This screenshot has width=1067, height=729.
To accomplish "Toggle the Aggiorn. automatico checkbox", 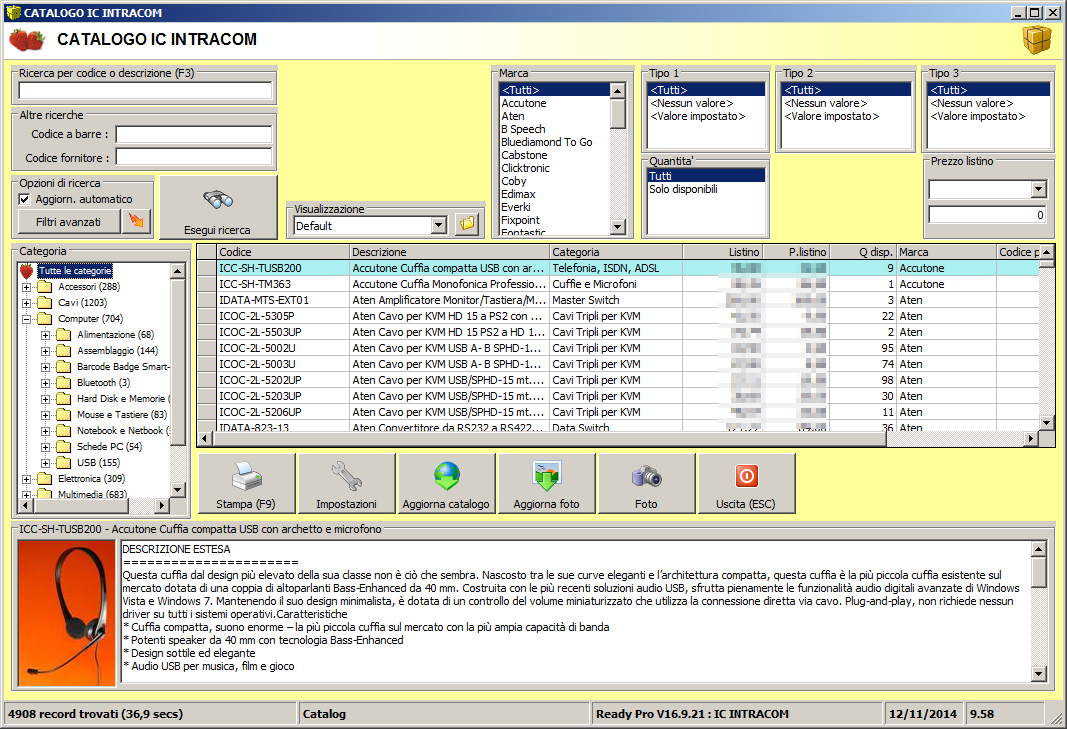I will (24, 199).
